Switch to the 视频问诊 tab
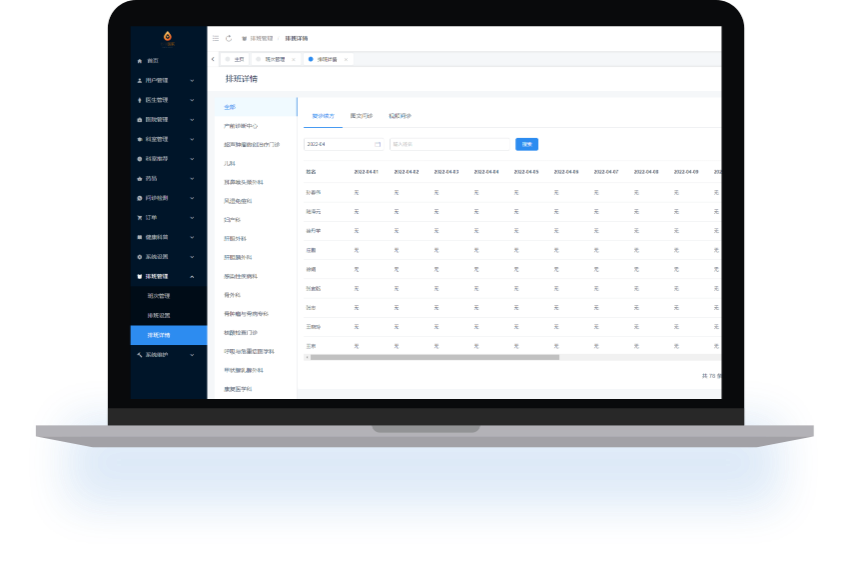 point(400,116)
